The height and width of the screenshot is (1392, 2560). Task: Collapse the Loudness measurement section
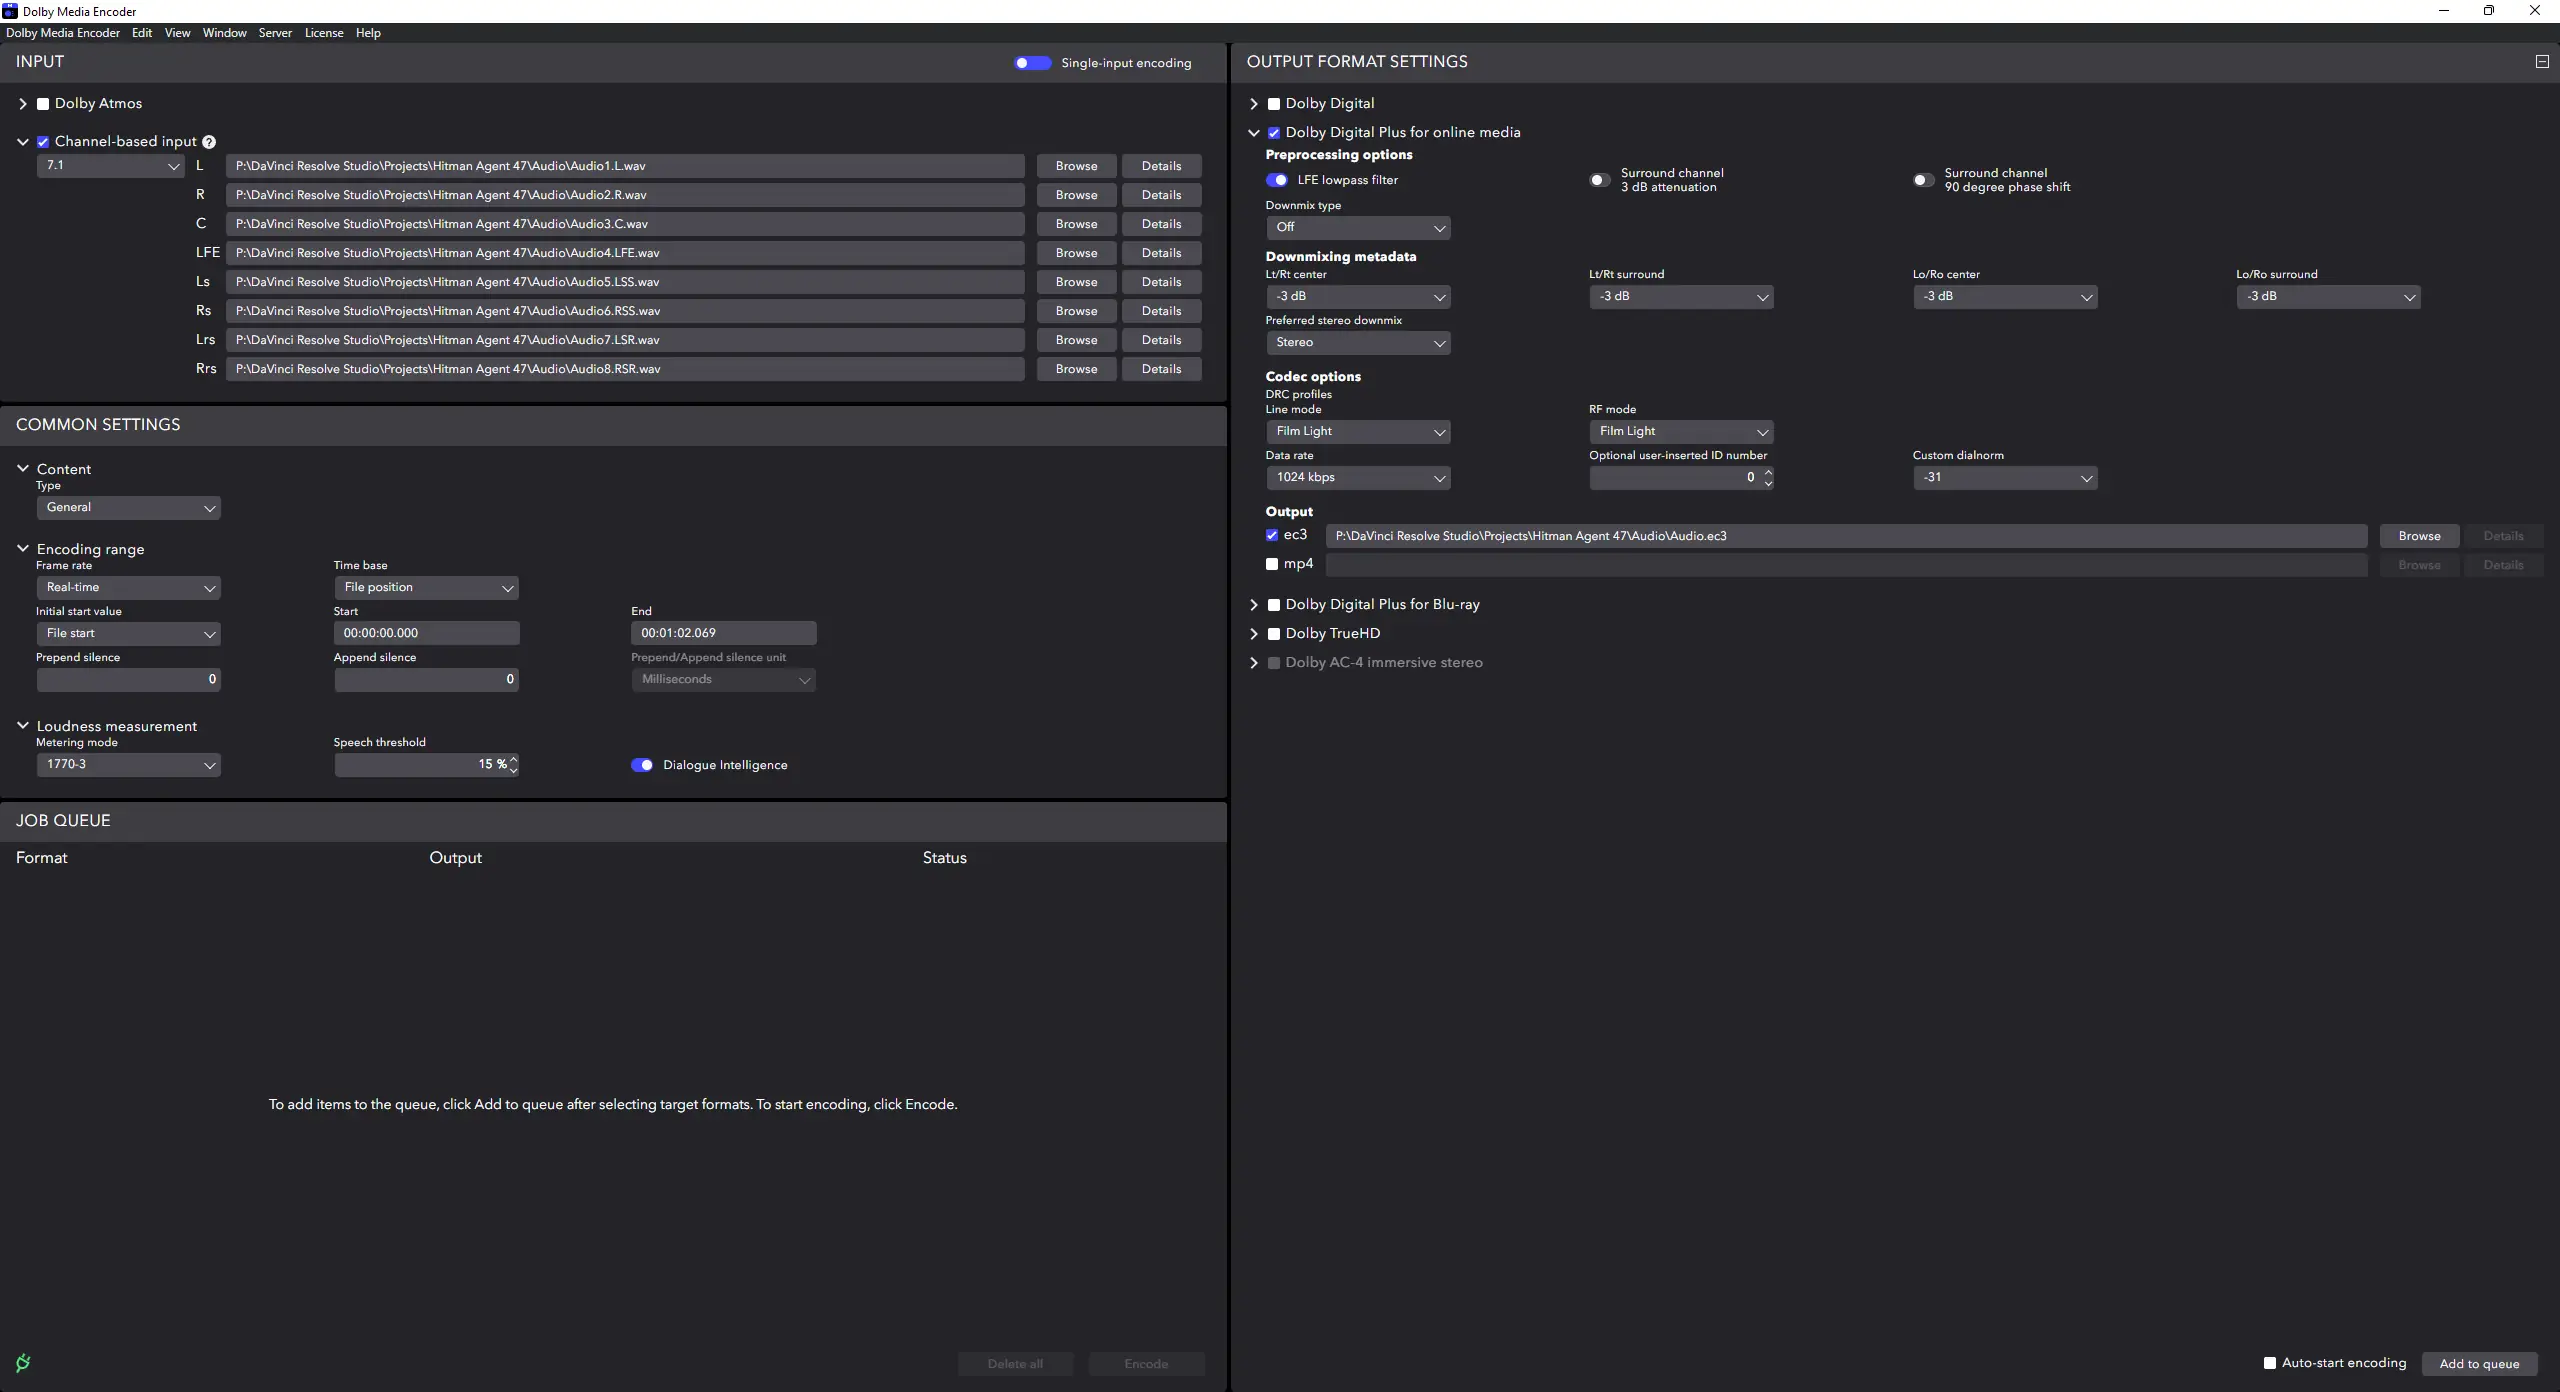(x=23, y=726)
